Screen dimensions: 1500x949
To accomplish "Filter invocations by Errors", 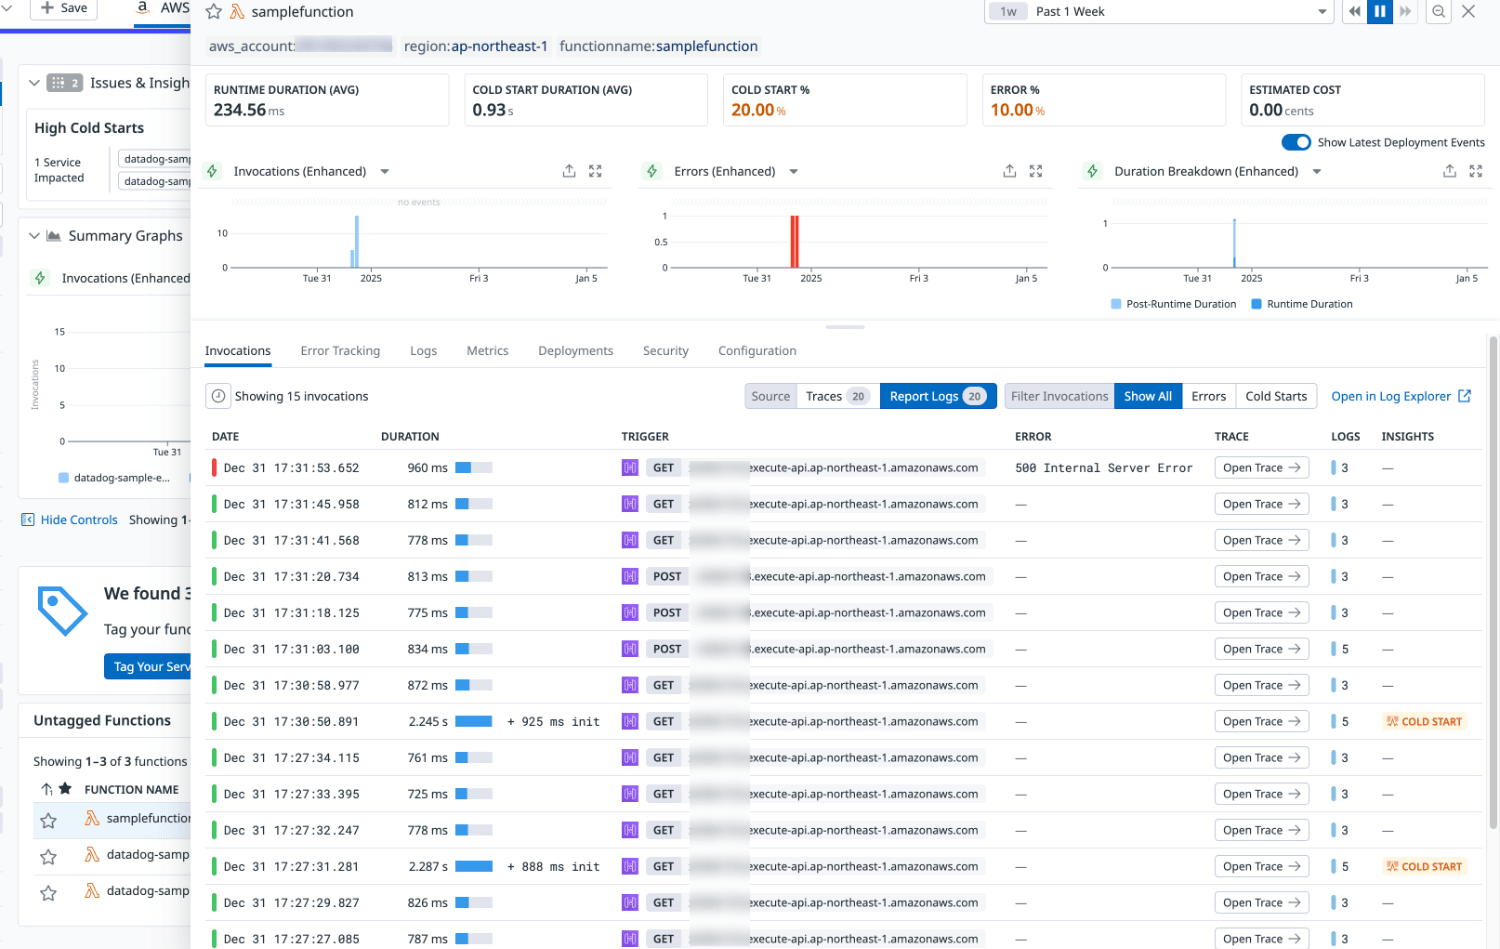I will [1208, 396].
